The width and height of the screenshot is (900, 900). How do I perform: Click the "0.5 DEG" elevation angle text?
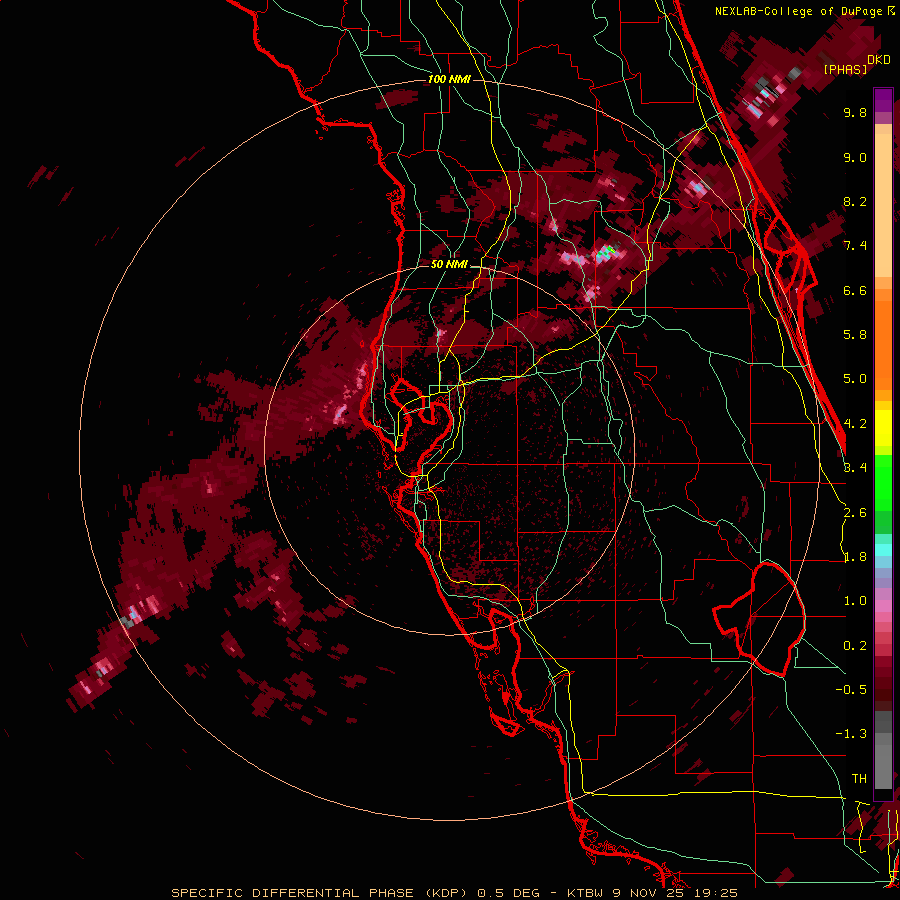pos(508,893)
